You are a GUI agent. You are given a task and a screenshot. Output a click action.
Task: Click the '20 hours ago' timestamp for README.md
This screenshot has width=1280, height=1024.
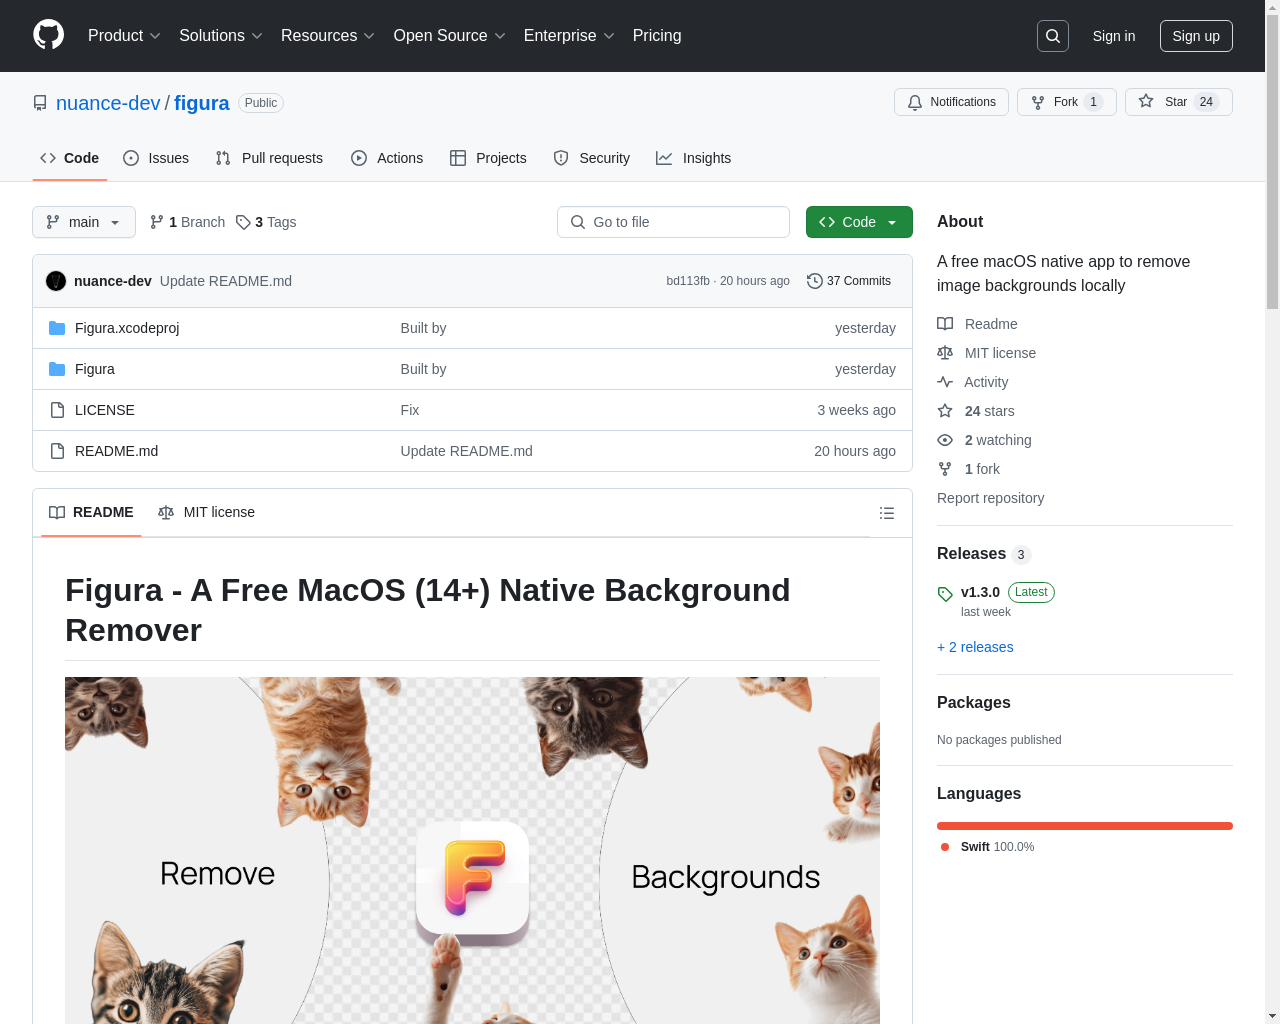[855, 451]
